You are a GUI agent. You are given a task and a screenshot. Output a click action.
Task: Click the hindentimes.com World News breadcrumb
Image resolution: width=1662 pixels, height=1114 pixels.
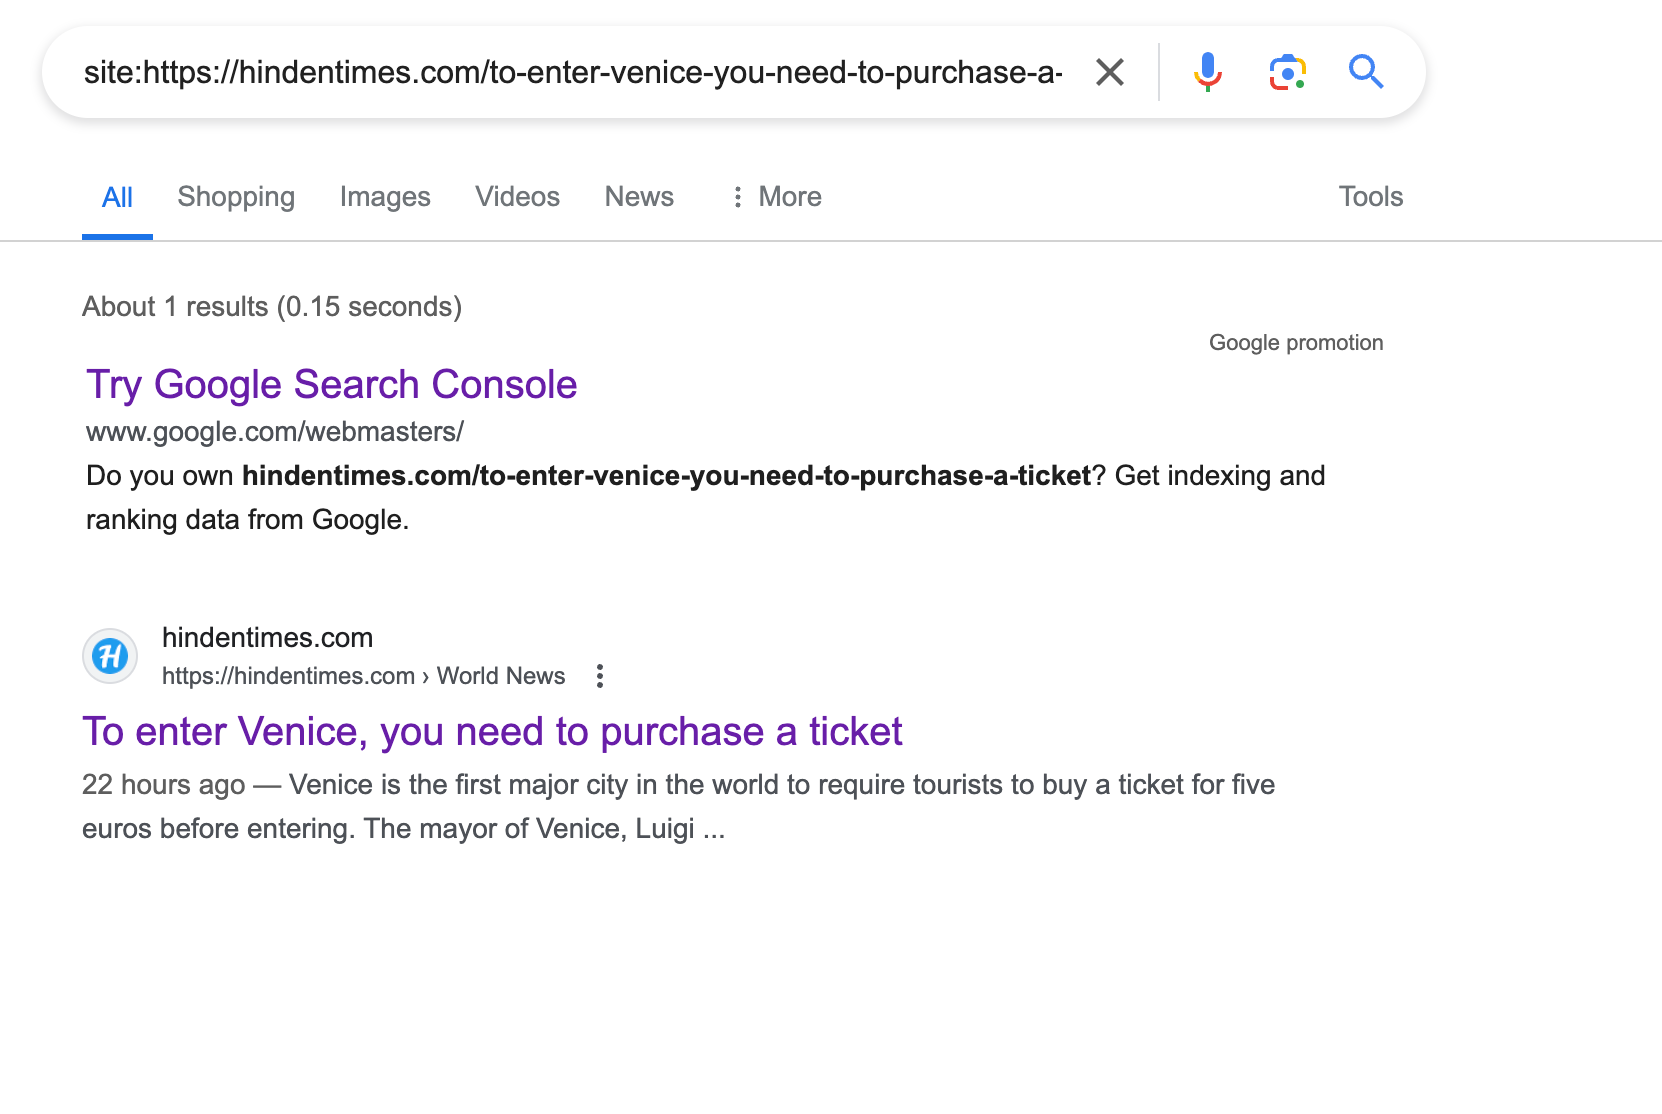(x=363, y=676)
